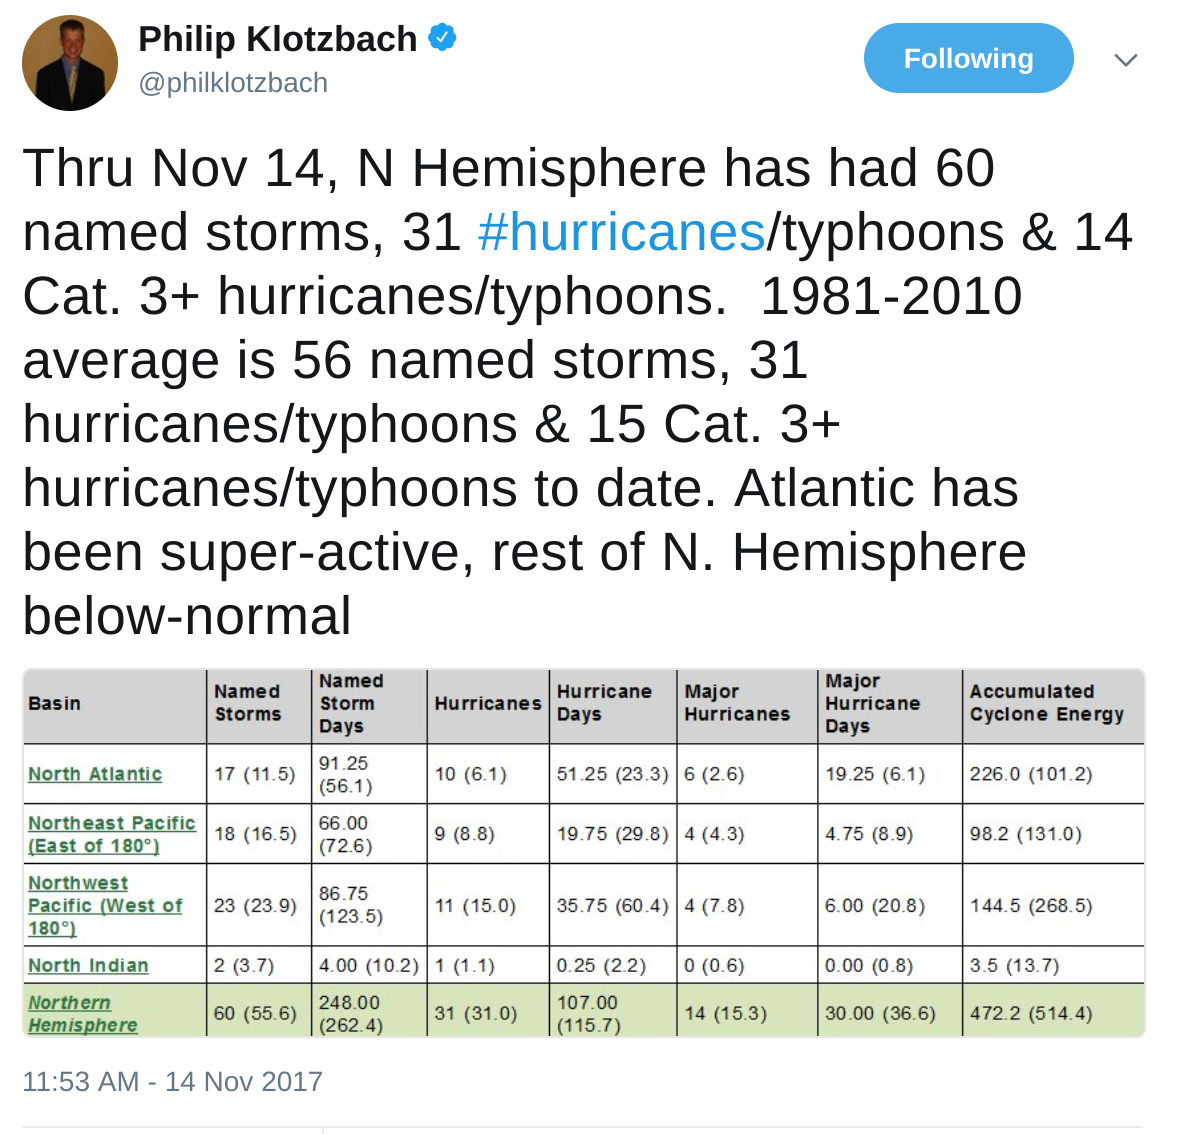
Task: Open the Northwest Pacific basin link
Action: tap(105, 905)
